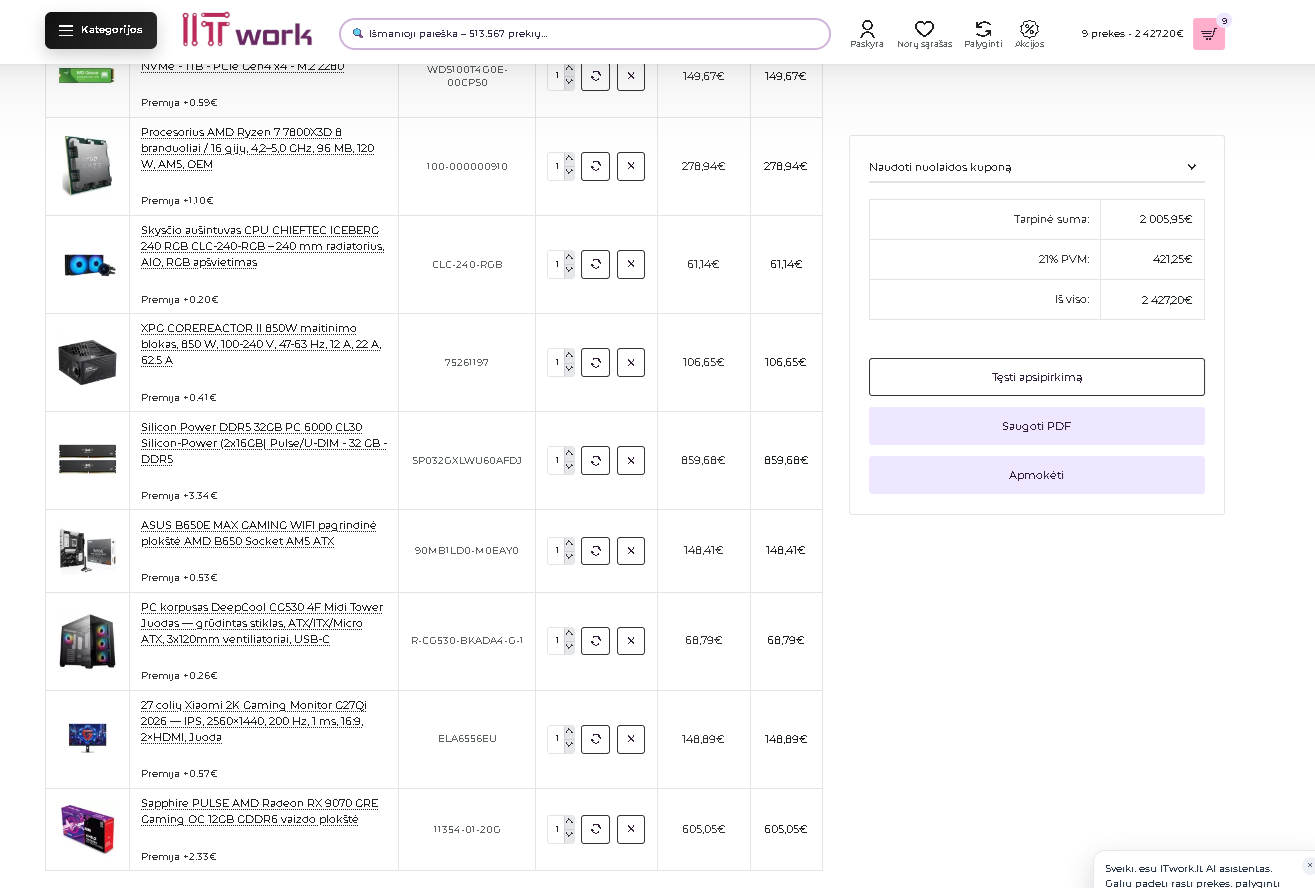Refresh quantity for the Xiaomi G27Qi monitor
Screen dimensions: 1315x888
(x=595, y=739)
